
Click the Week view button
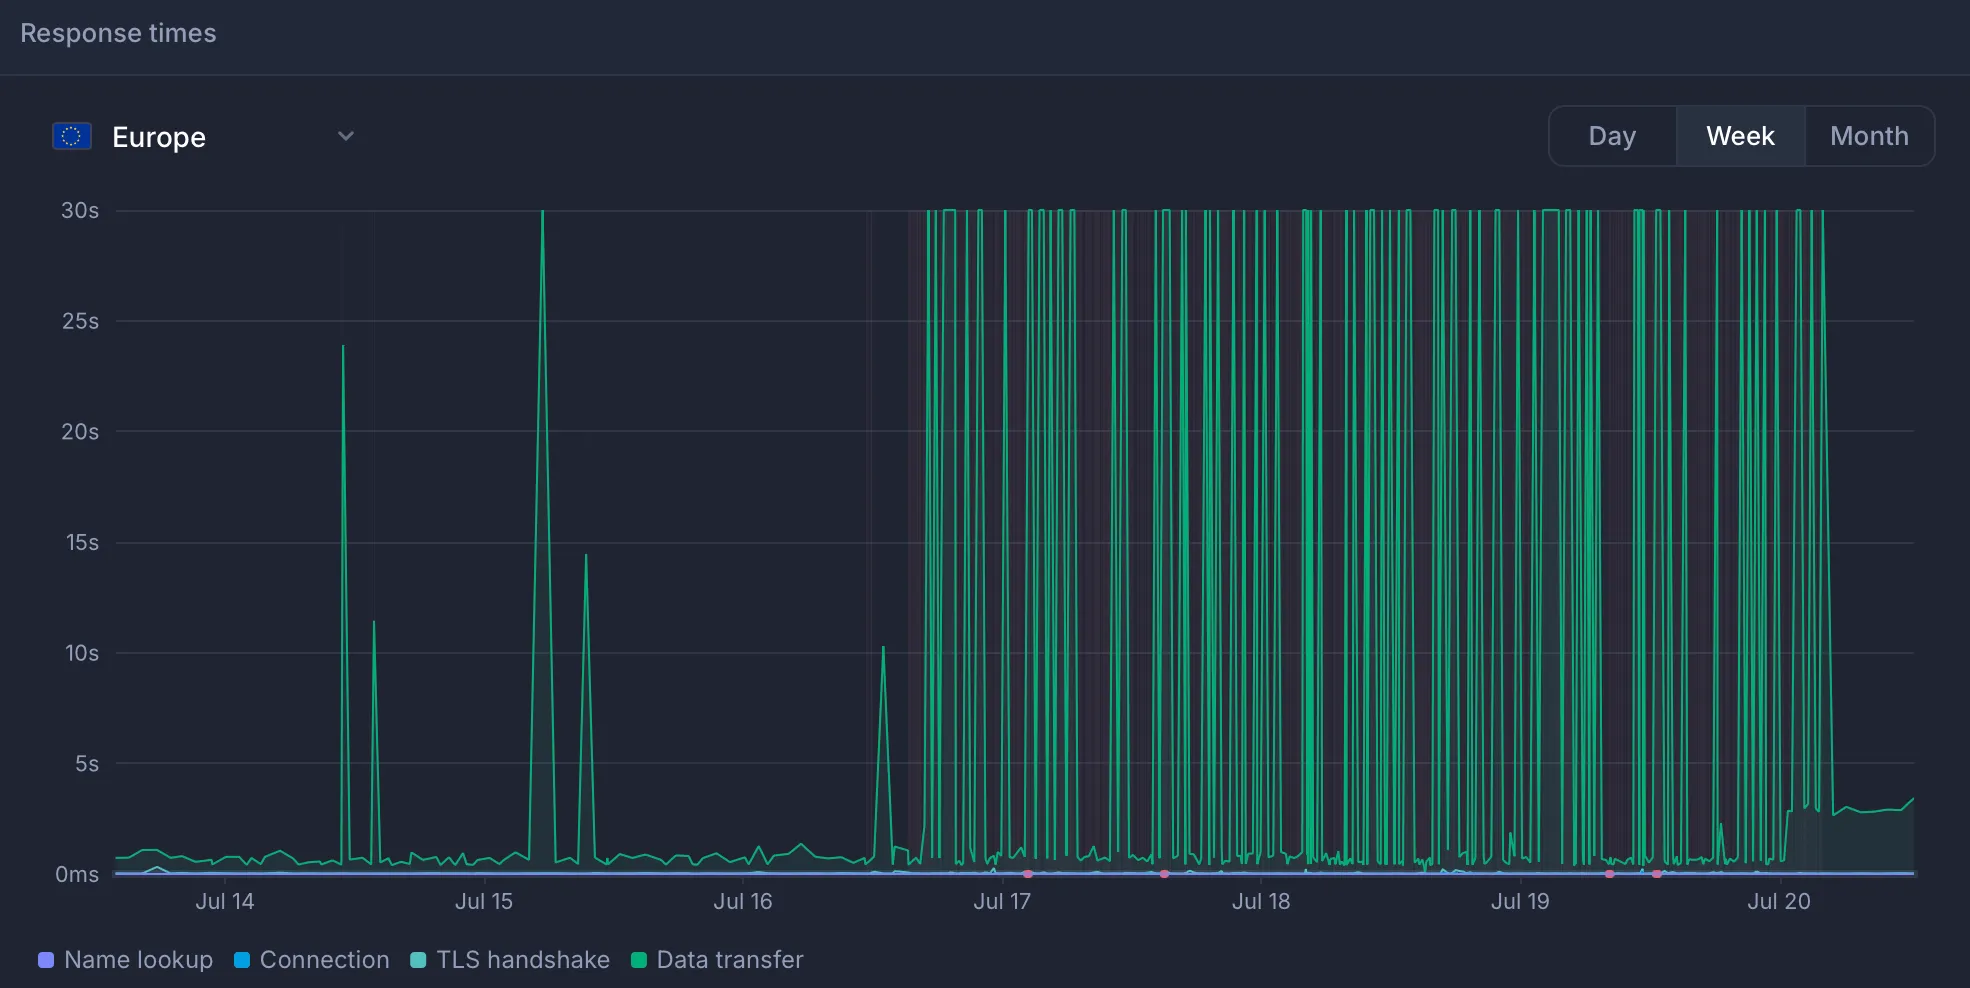click(x=1739, y=136)
